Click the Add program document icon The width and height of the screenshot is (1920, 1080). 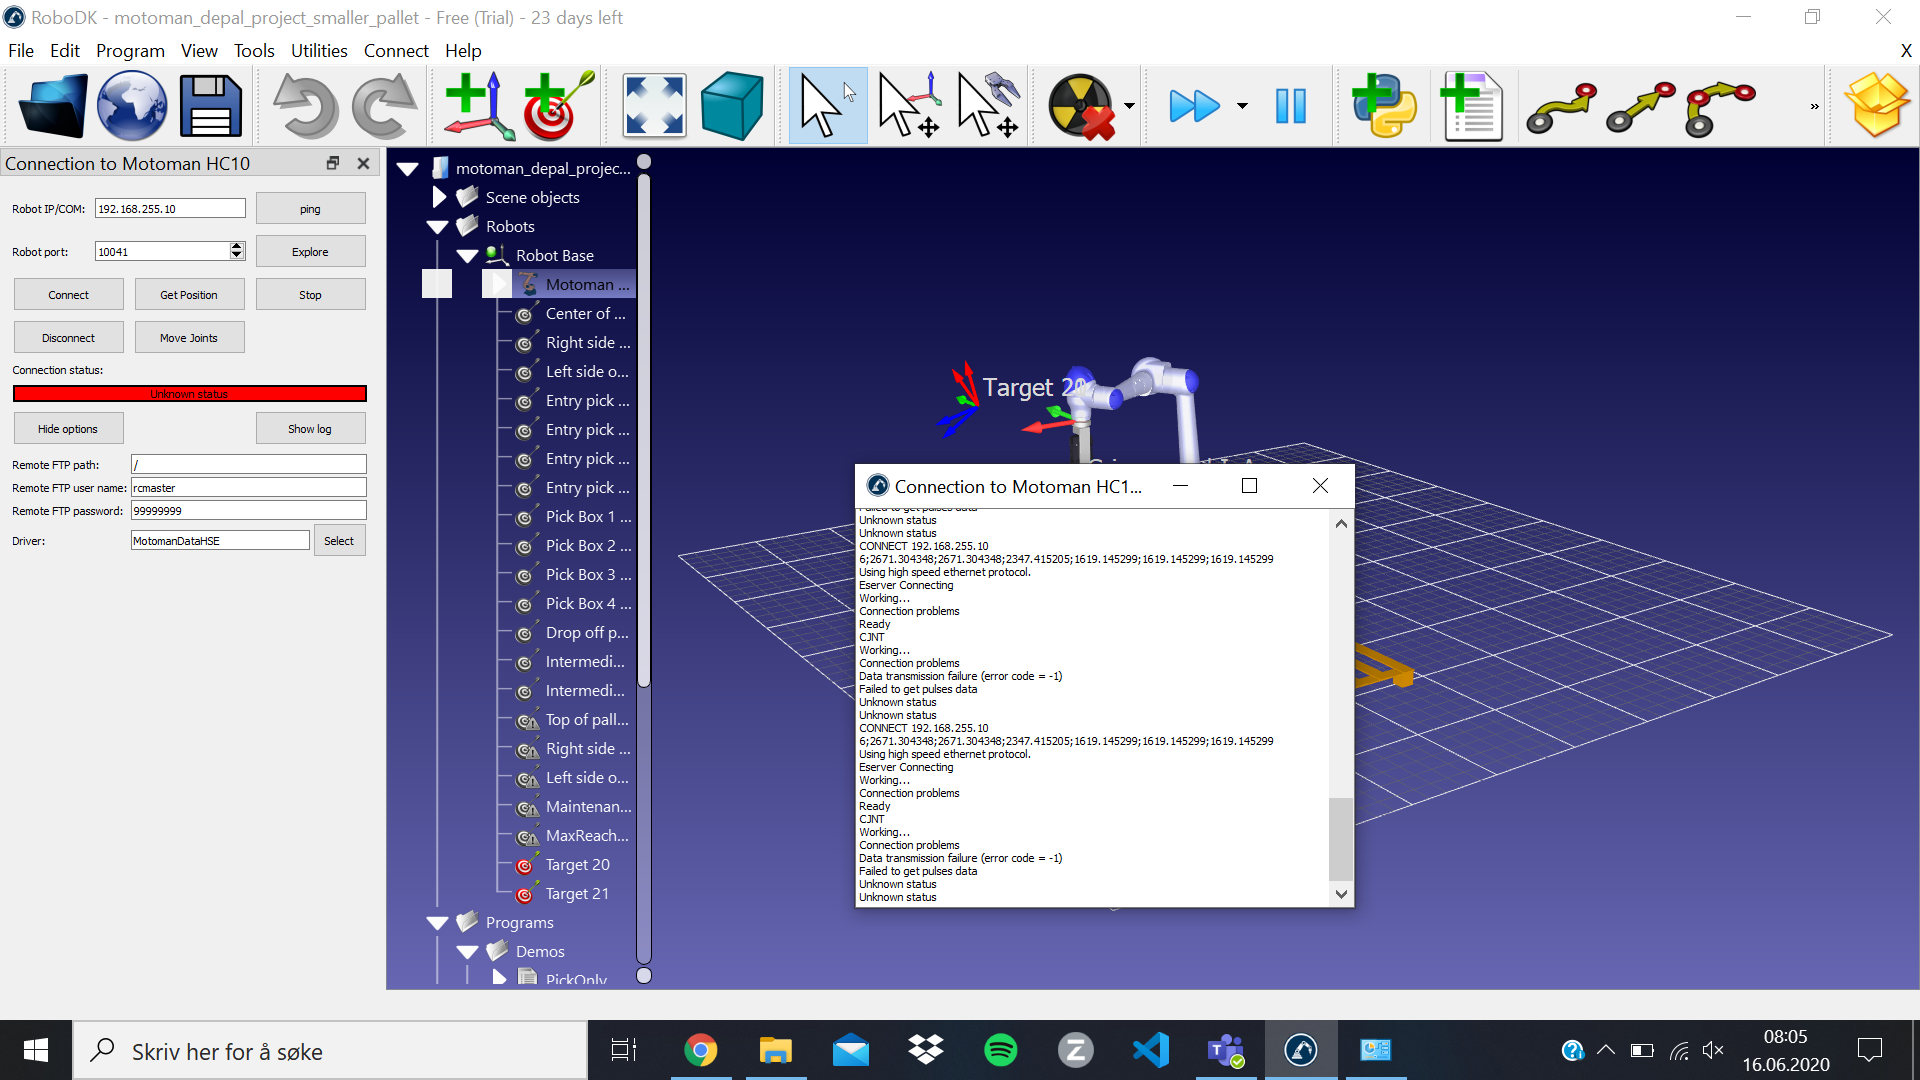coord(1471,106)
